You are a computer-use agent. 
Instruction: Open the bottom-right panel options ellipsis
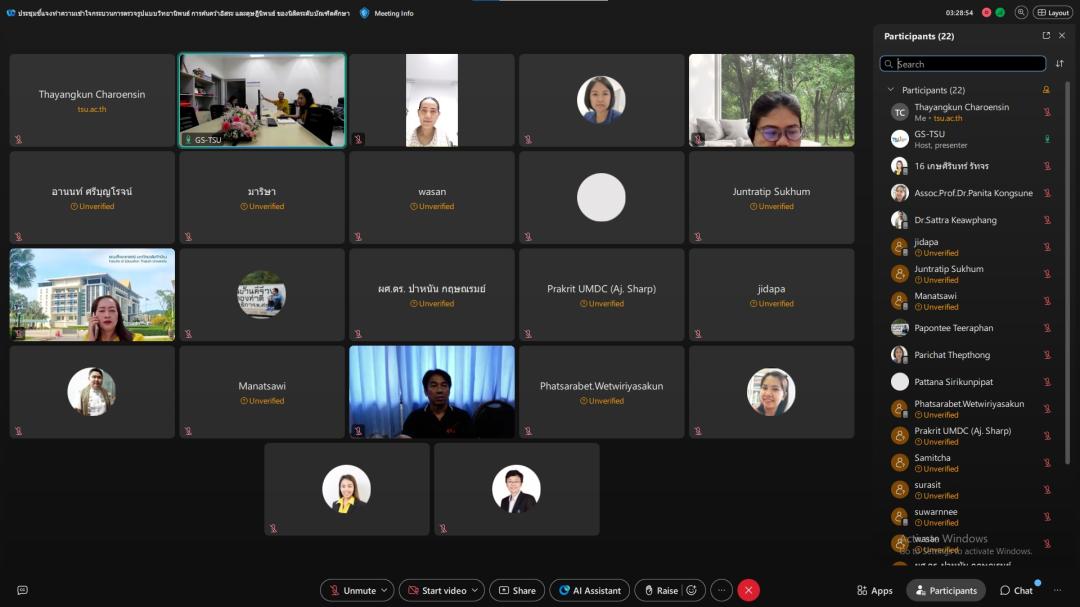coord(1057,590)
